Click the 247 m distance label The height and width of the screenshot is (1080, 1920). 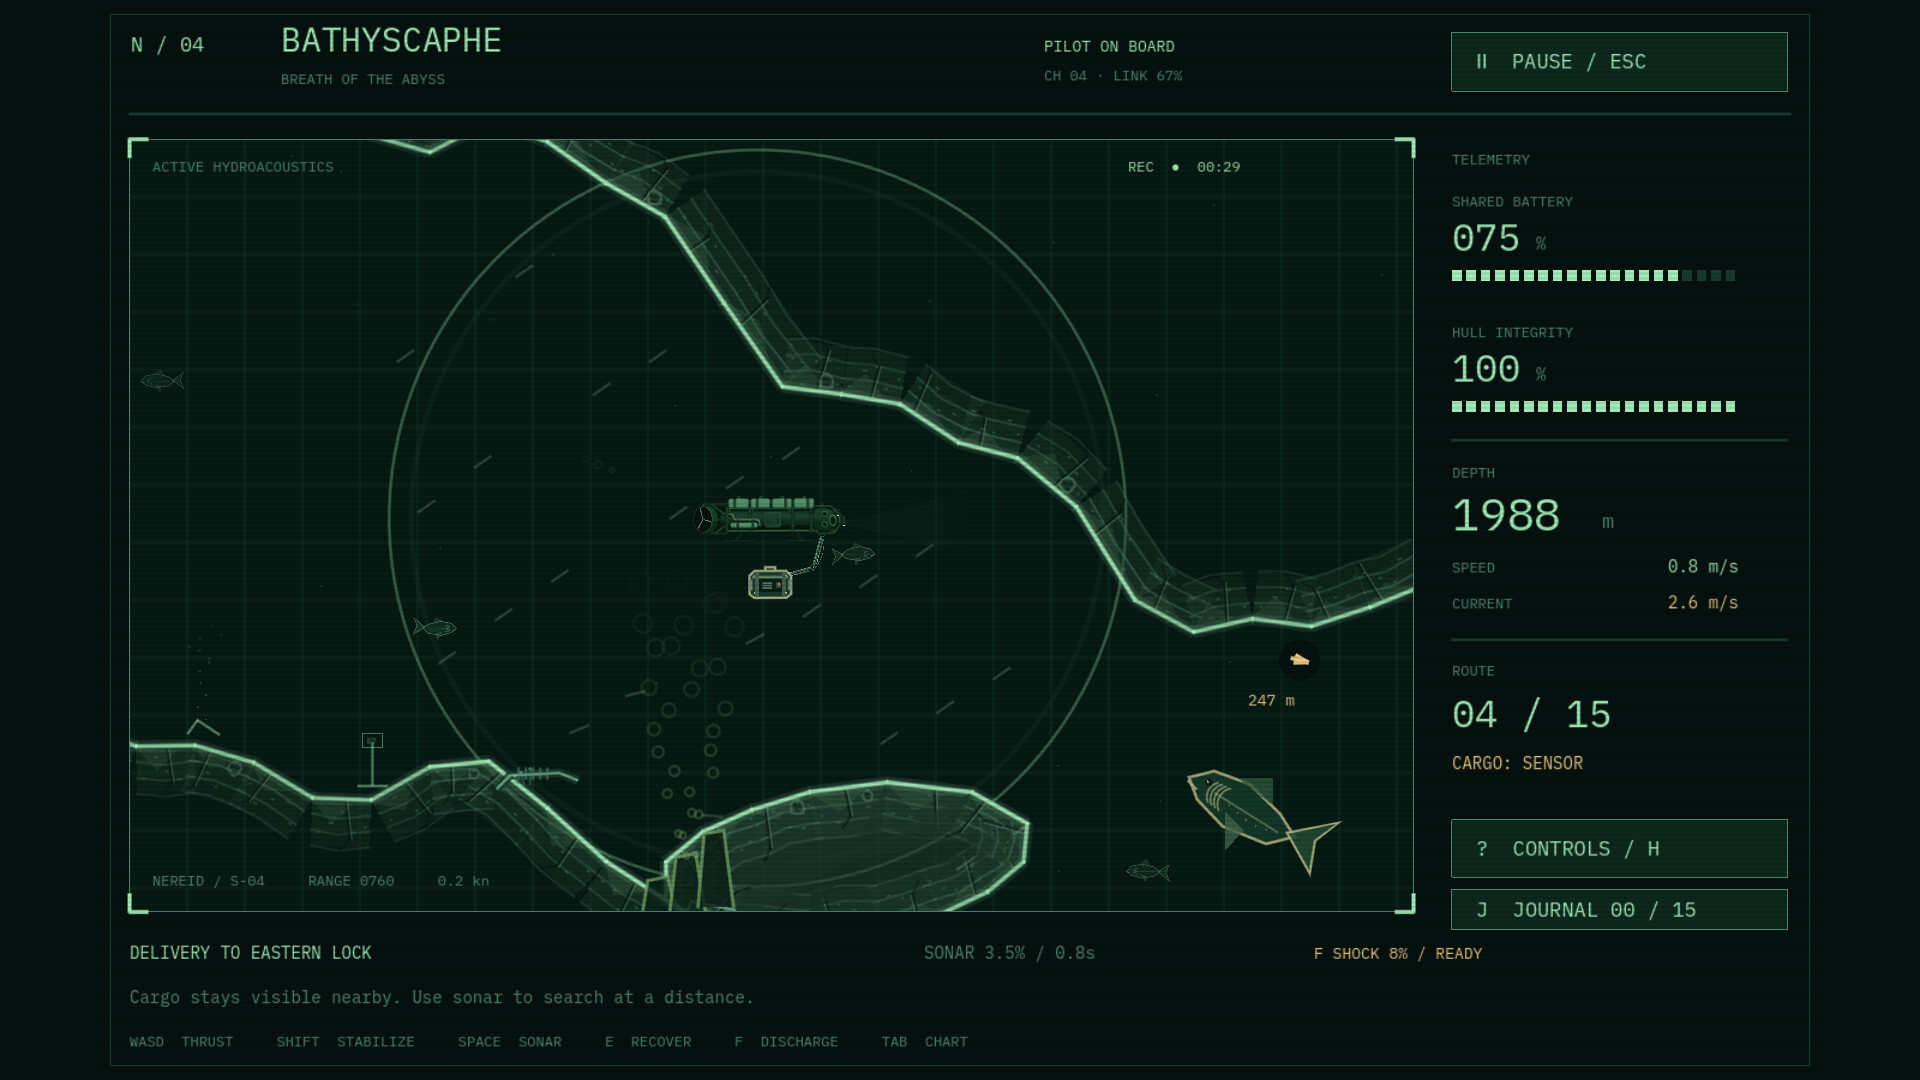(1271, 700)
